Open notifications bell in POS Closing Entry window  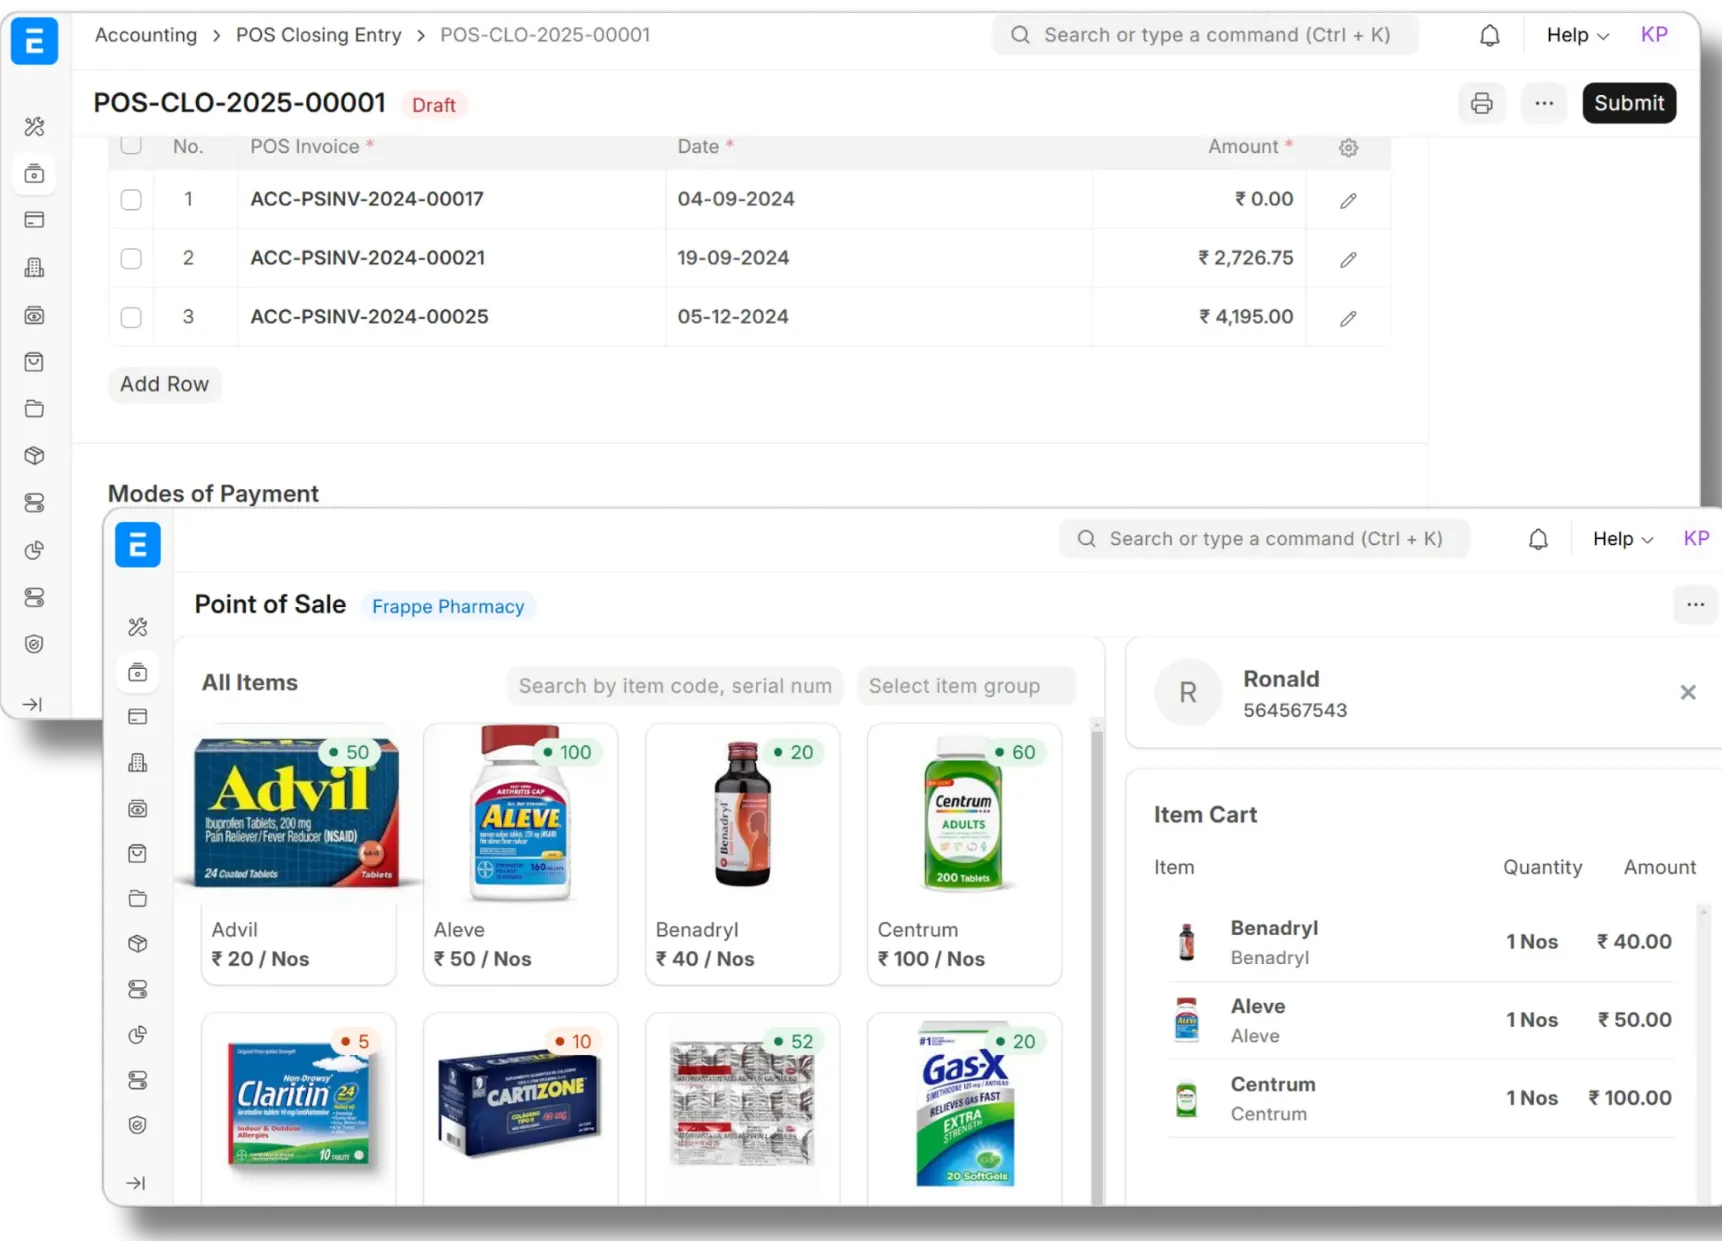click(x=1489, y=36)
